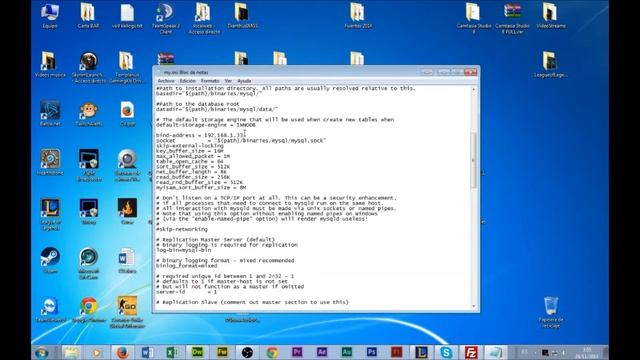Click the 'binlog_format=mixed' line
This screenshot has height=360, width=640.
(187, 265)
